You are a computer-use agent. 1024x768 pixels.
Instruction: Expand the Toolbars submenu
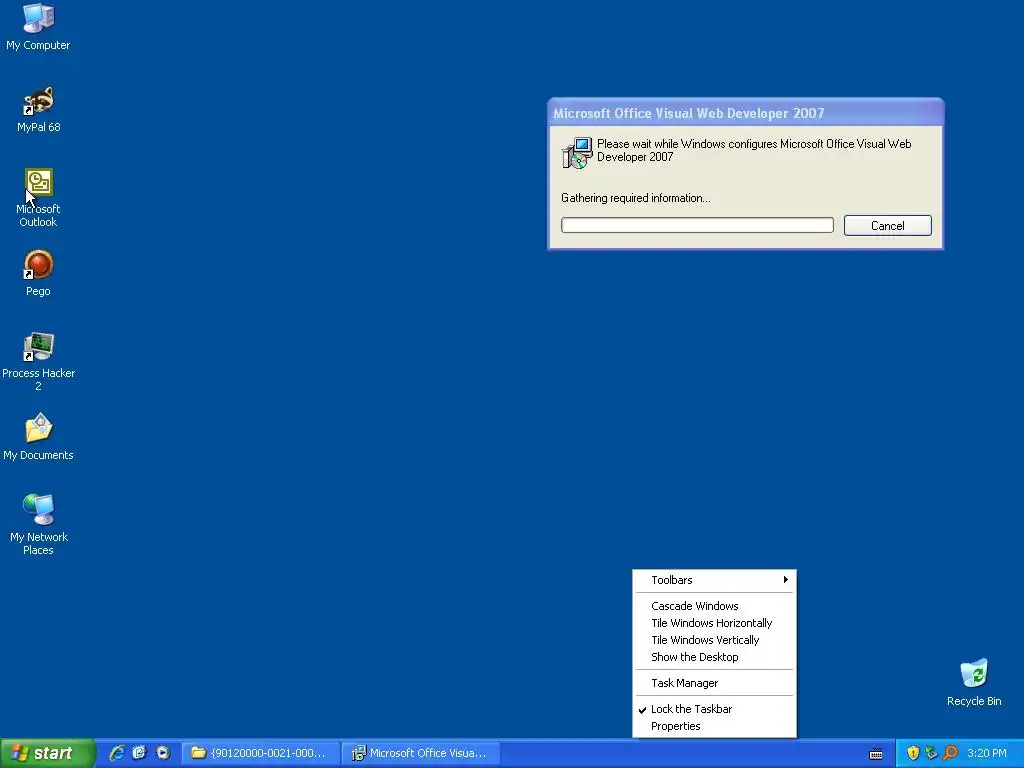[714, 580]
